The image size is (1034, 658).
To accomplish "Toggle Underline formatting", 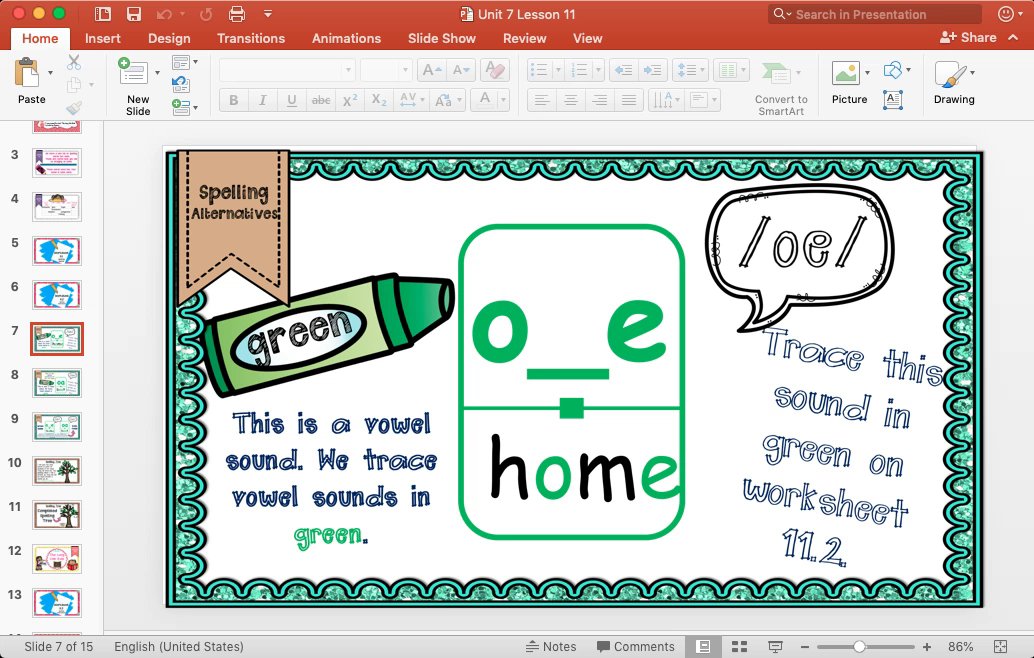I will coord(291,100).
